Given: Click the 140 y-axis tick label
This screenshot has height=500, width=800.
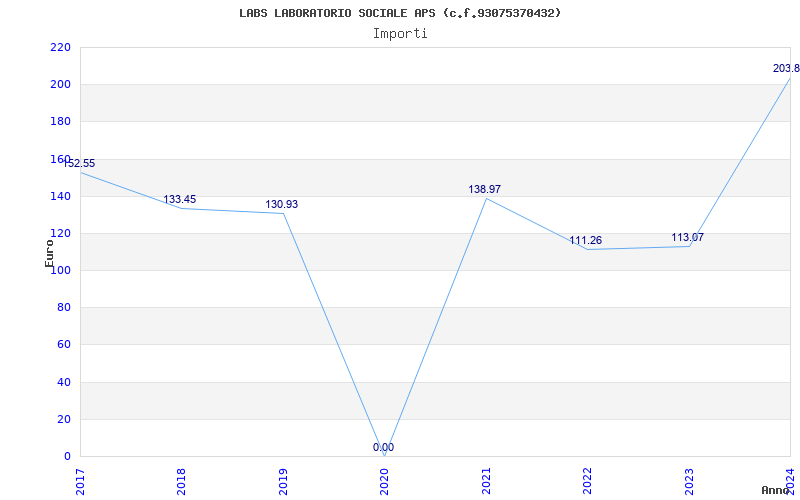Looking at the screenshot, I should (60, 196).
